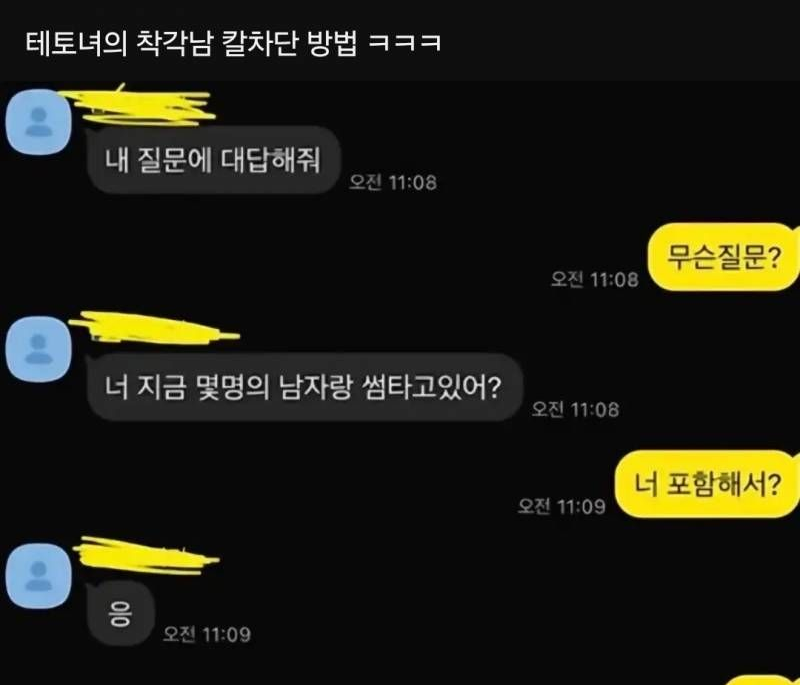Click the censored name above "너 지금 몇명의" bubble
Viewport: 800px width, 685px height.
coord(154,327)
